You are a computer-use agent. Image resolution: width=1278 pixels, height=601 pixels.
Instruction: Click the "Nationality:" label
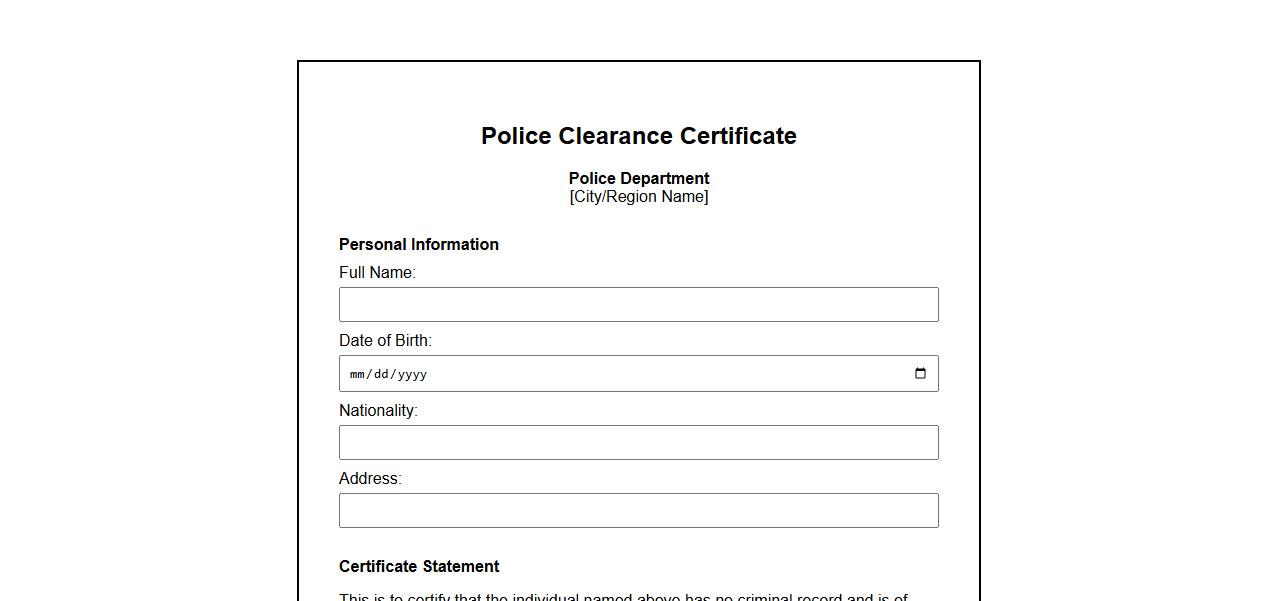(378, 411)
